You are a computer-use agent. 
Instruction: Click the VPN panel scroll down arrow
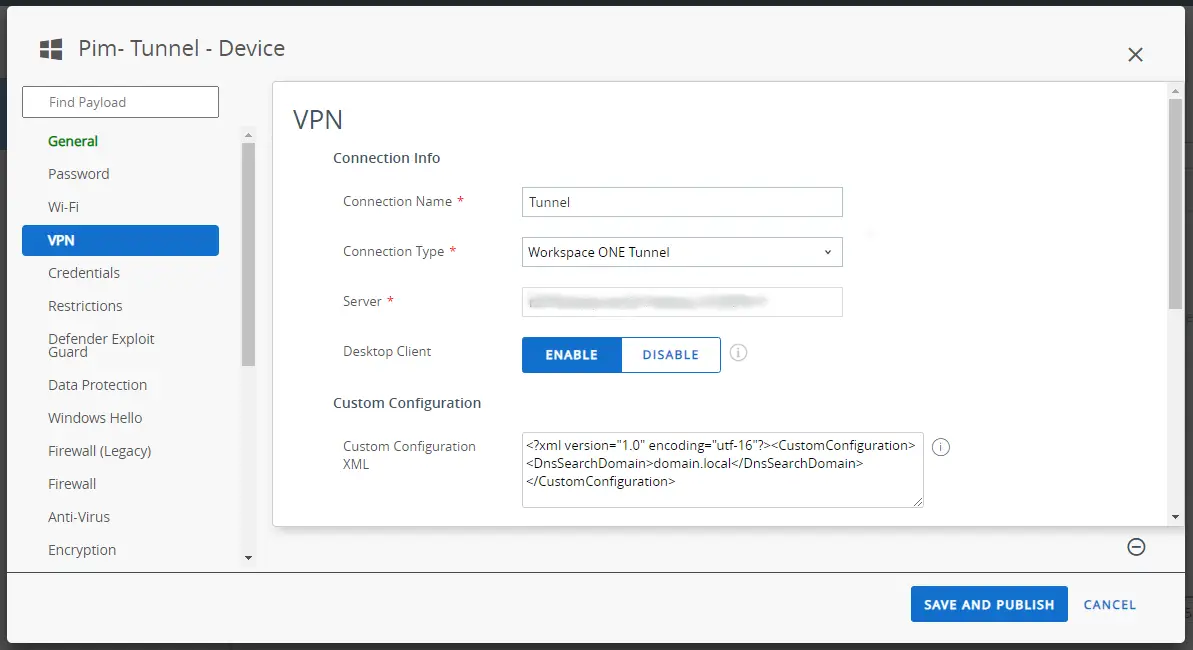(1176, 517)
